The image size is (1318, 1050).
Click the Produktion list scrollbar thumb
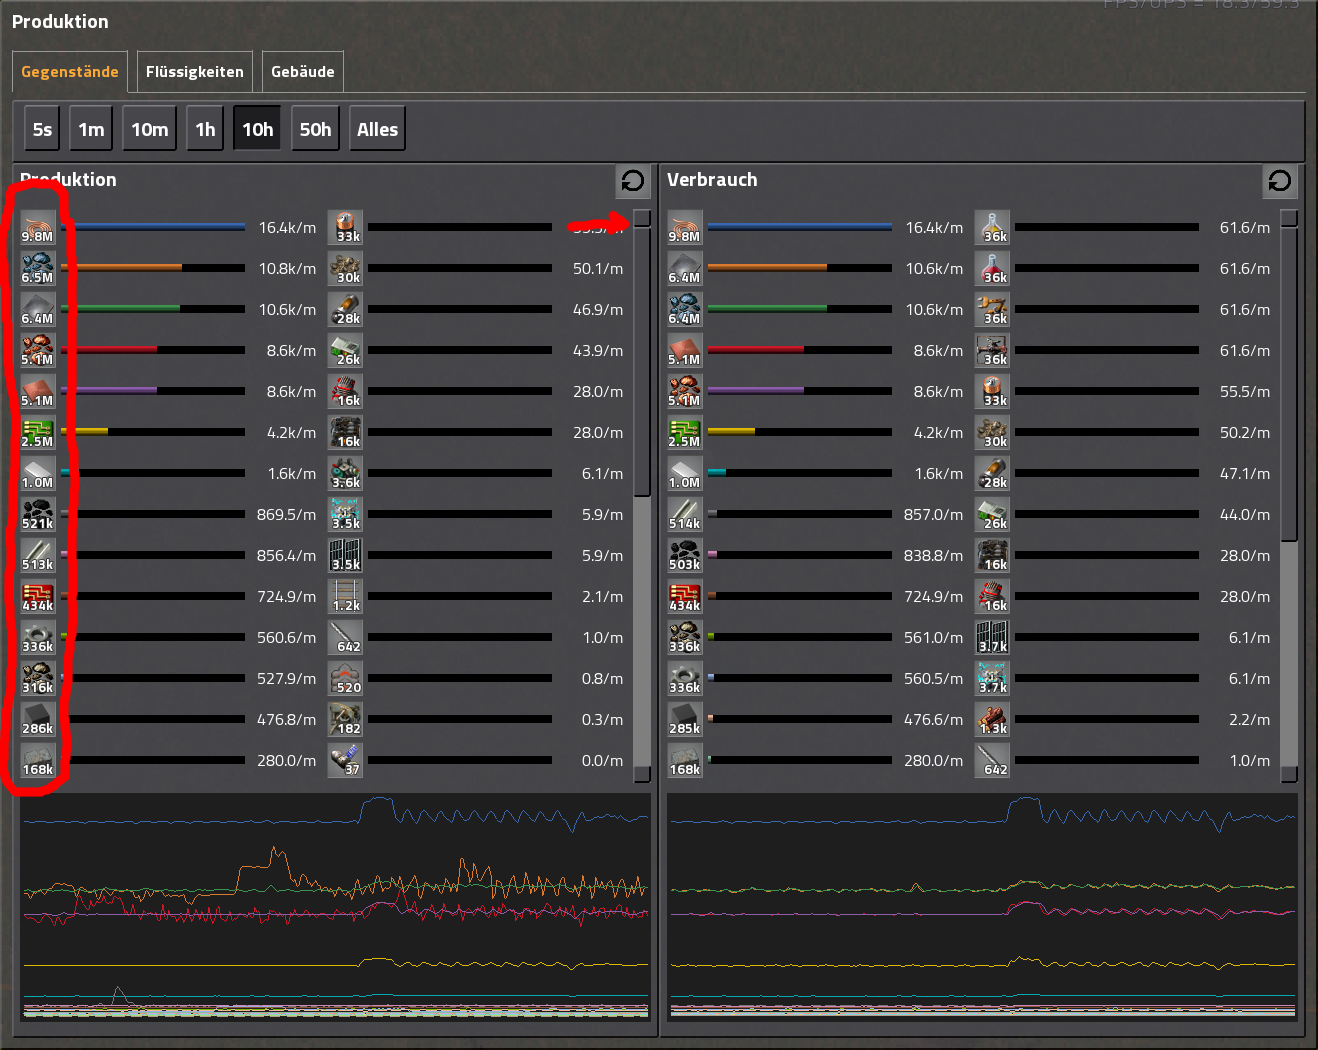643,360
